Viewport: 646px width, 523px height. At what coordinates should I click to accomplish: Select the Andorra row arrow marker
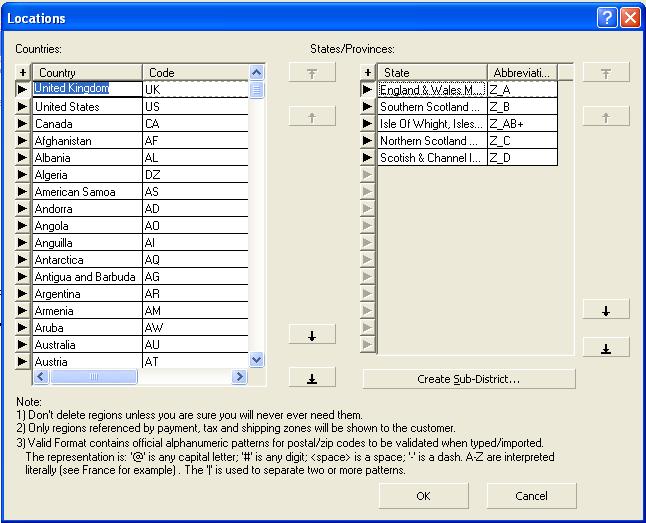coord(23,208)
